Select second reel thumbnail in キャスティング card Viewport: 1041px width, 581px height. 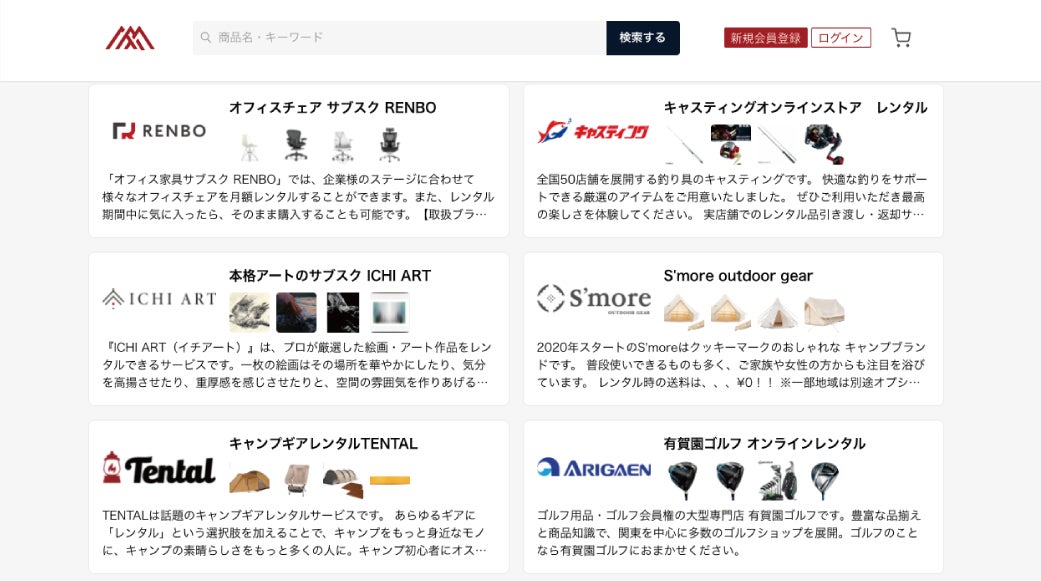(731, 145)
